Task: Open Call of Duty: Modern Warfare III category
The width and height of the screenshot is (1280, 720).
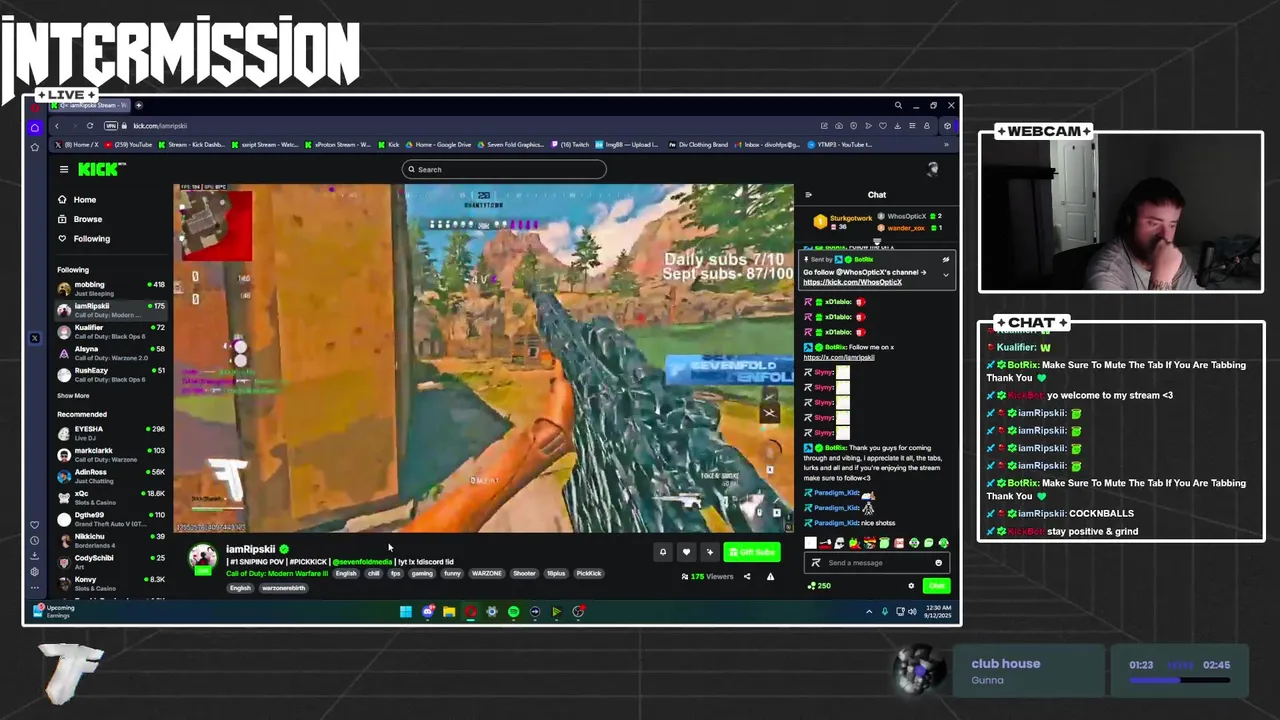Action: pyautogui.click(x=276, y=574)
